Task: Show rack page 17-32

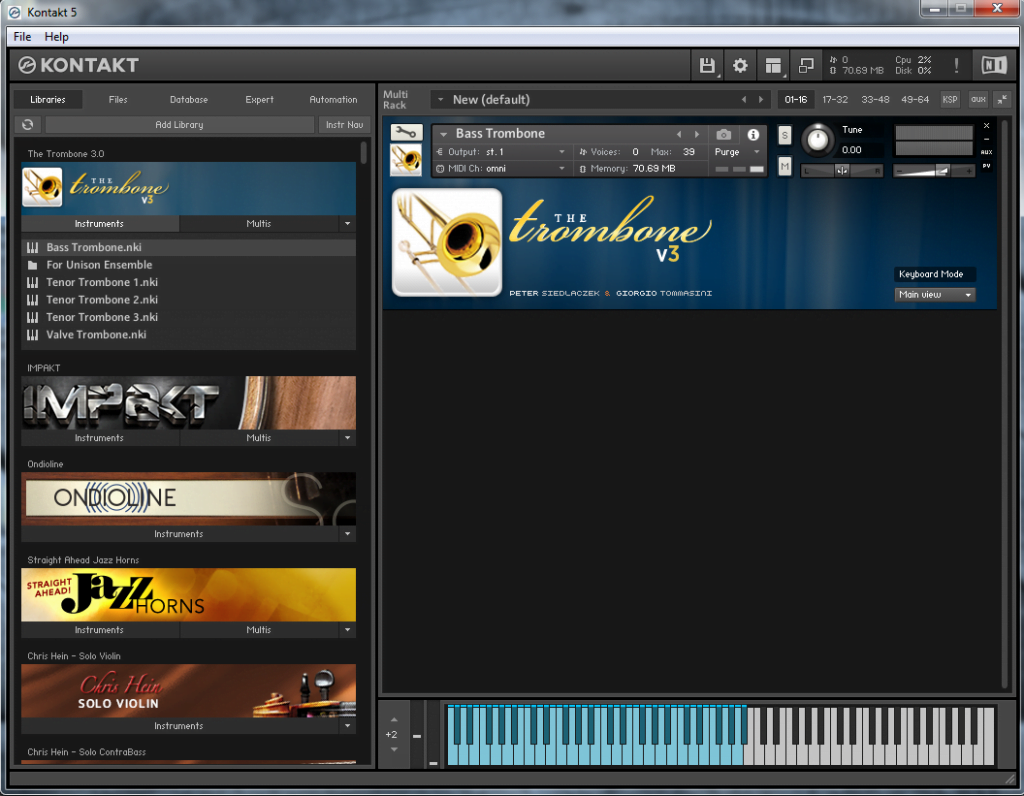Action: click(x=835, y=99)
